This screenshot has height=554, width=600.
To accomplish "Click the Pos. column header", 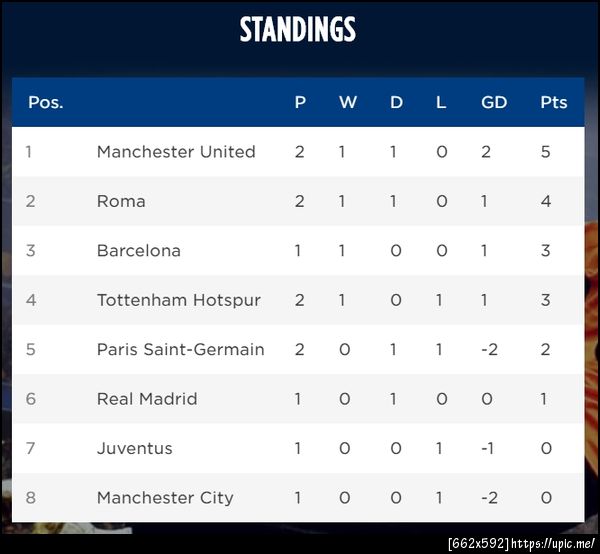I will (x=45, y=102).
